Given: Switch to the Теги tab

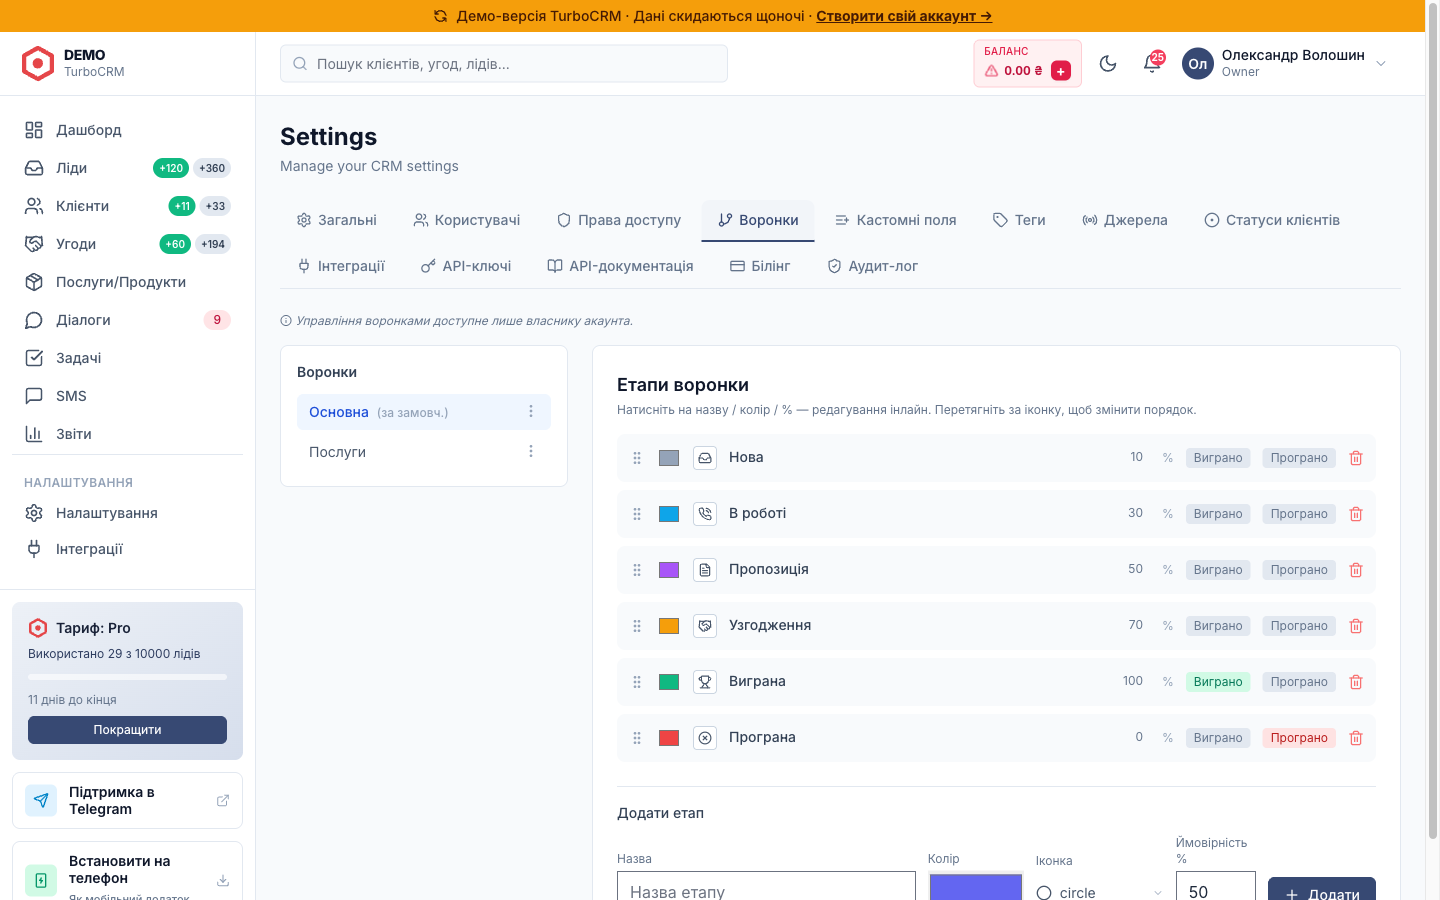Looking at the screenshot, I should coord(1019,220).
